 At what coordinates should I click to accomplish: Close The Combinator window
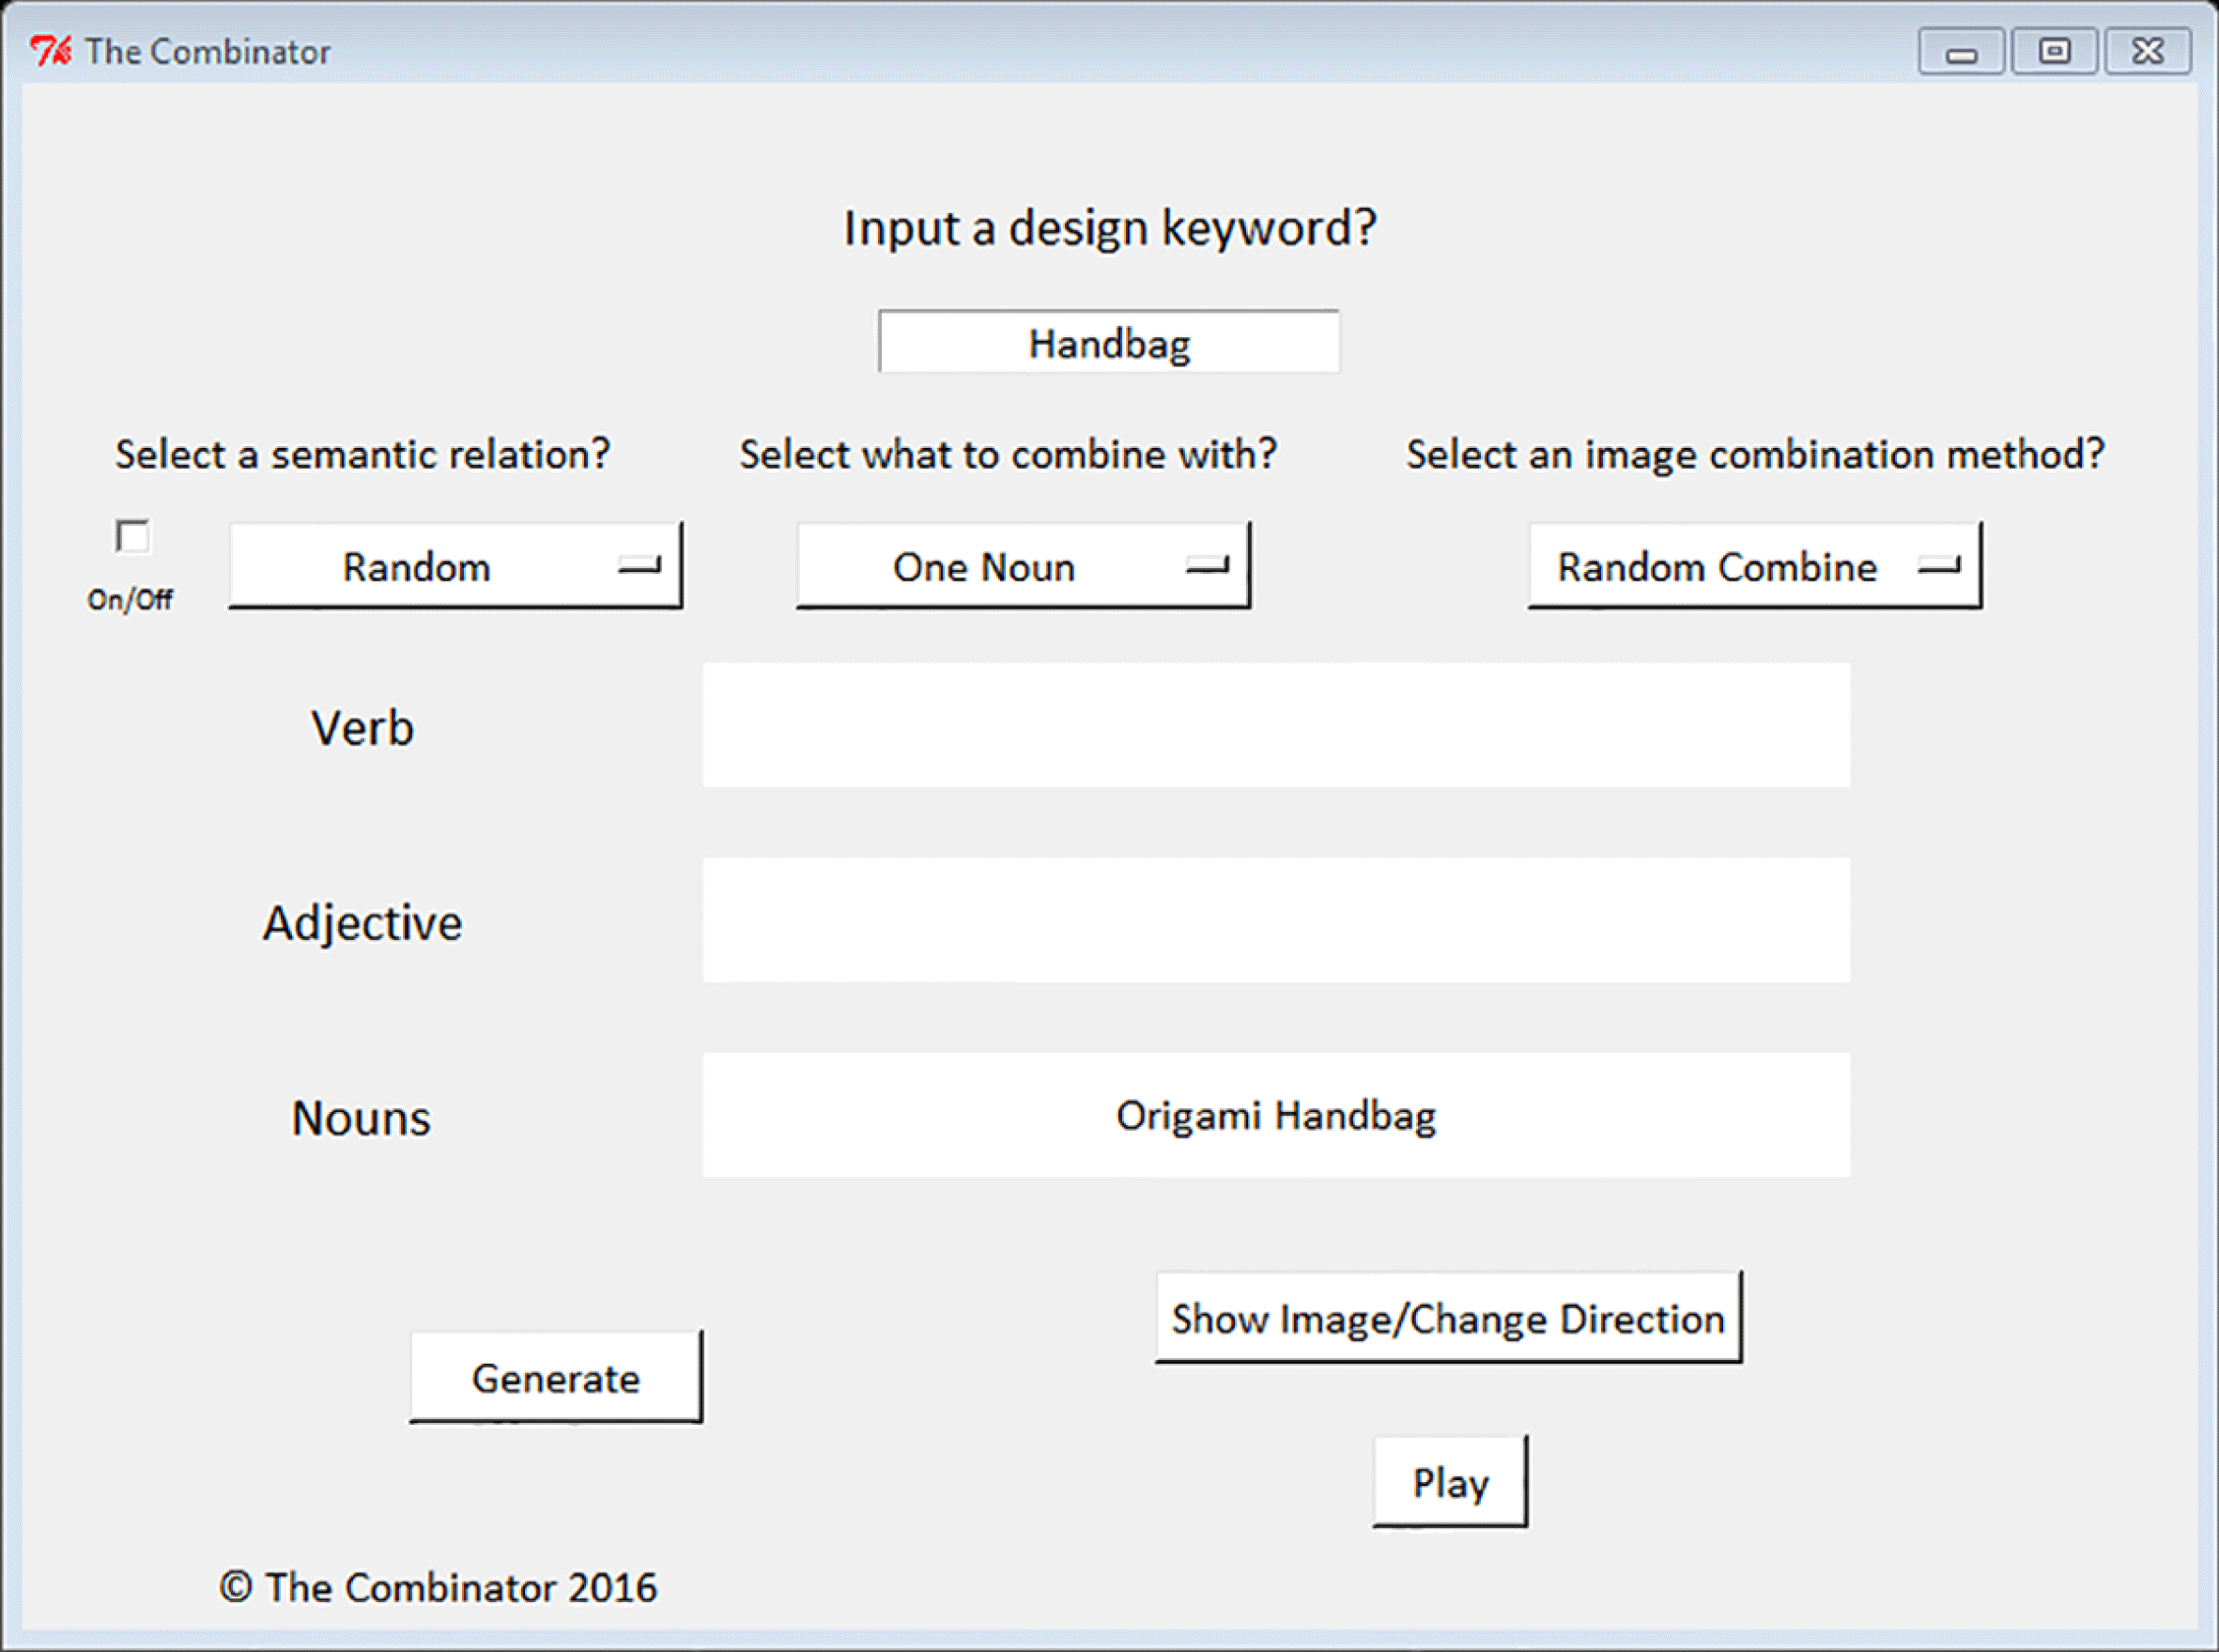pyautogui.click(x=2147, y=52)
